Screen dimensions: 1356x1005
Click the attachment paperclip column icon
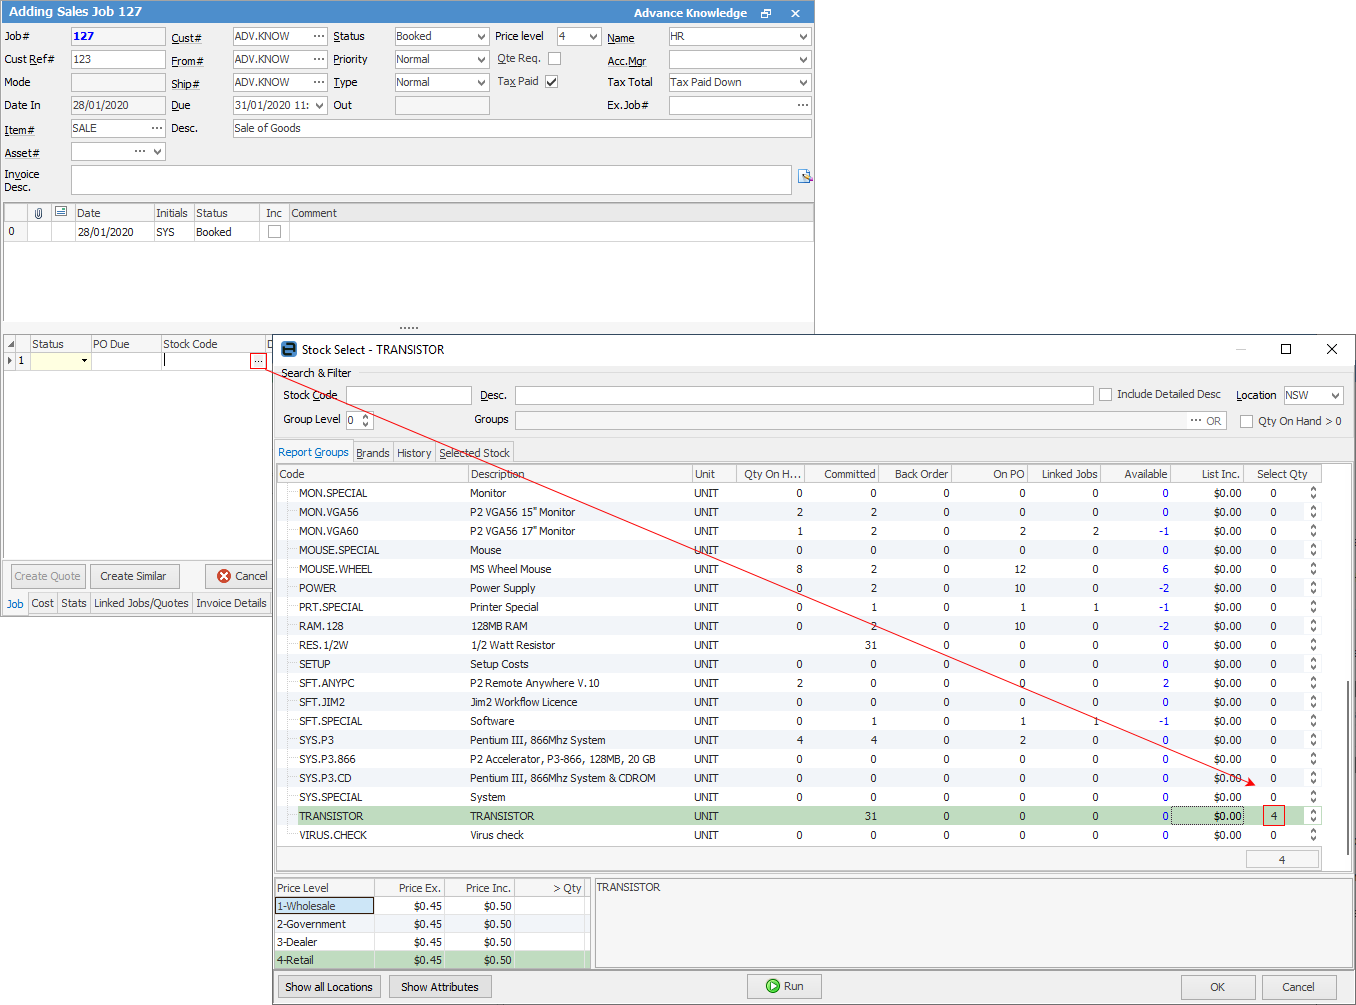point(39,213)
